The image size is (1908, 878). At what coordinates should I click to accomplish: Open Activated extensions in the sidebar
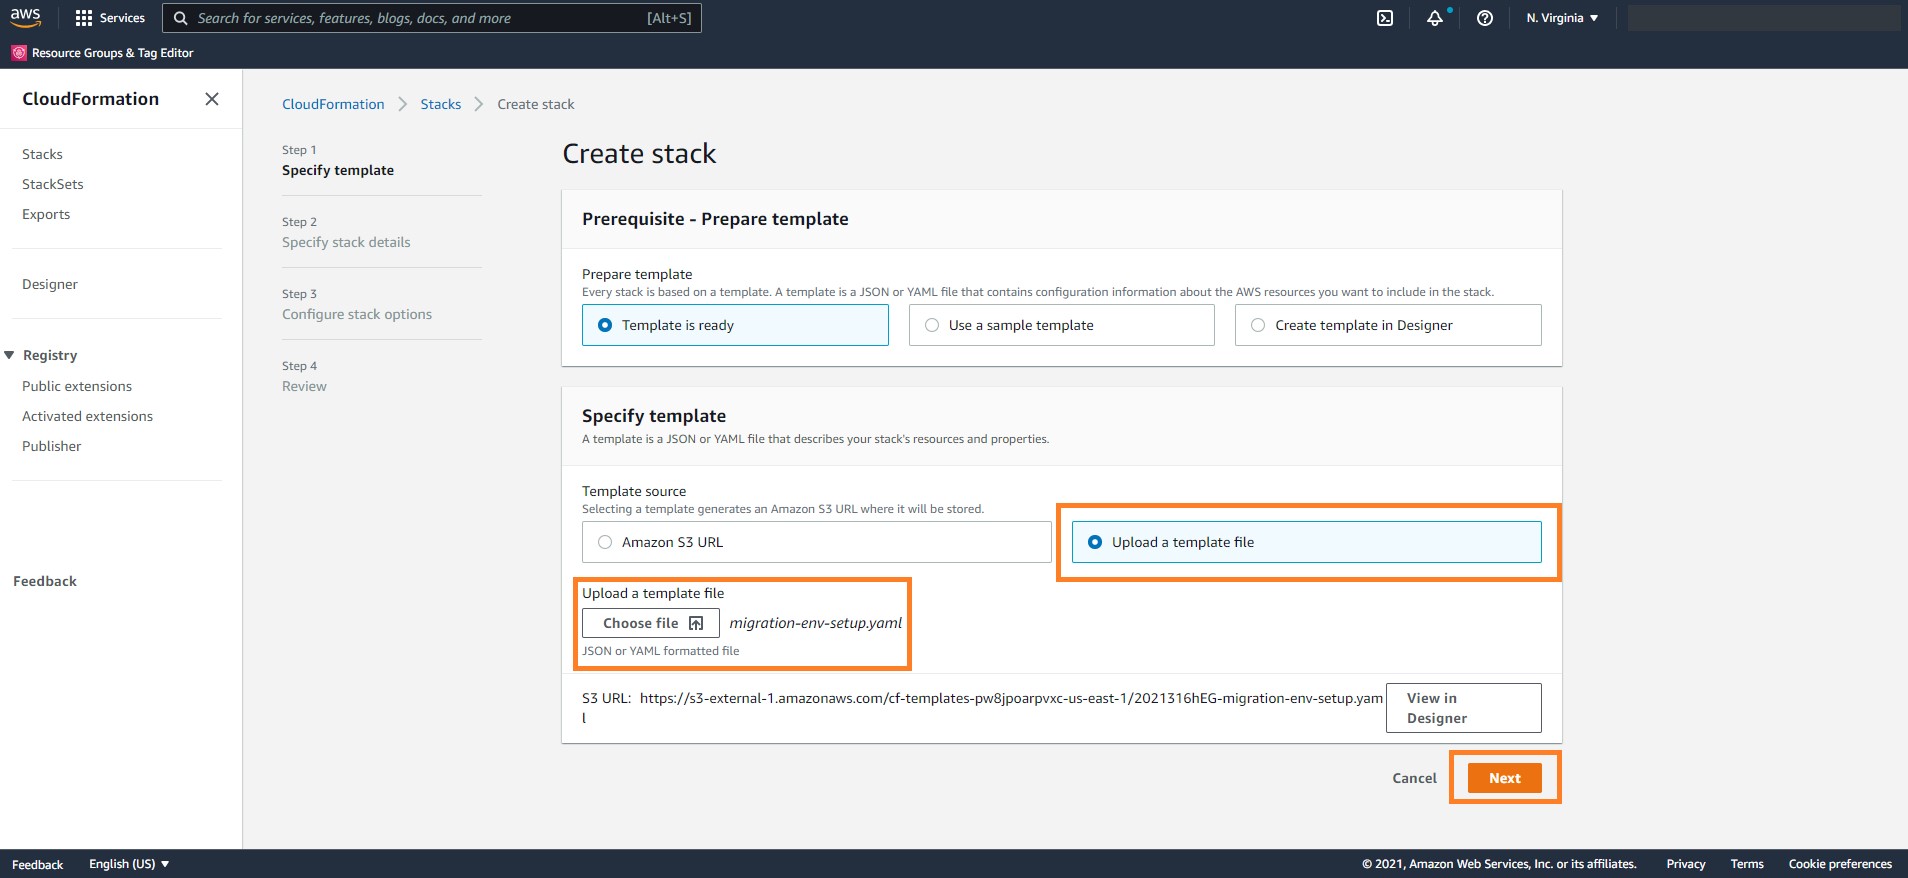click(x=87, y=416)
